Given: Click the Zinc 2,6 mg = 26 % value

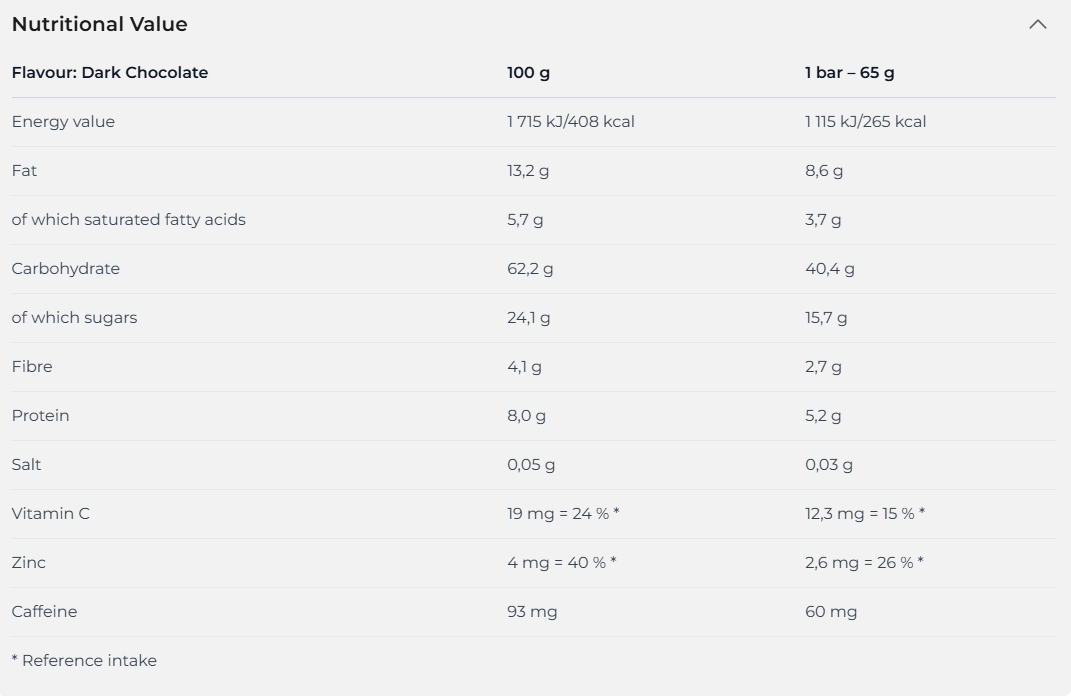Looking at the screenshot, I should click(x=864, y=563).
